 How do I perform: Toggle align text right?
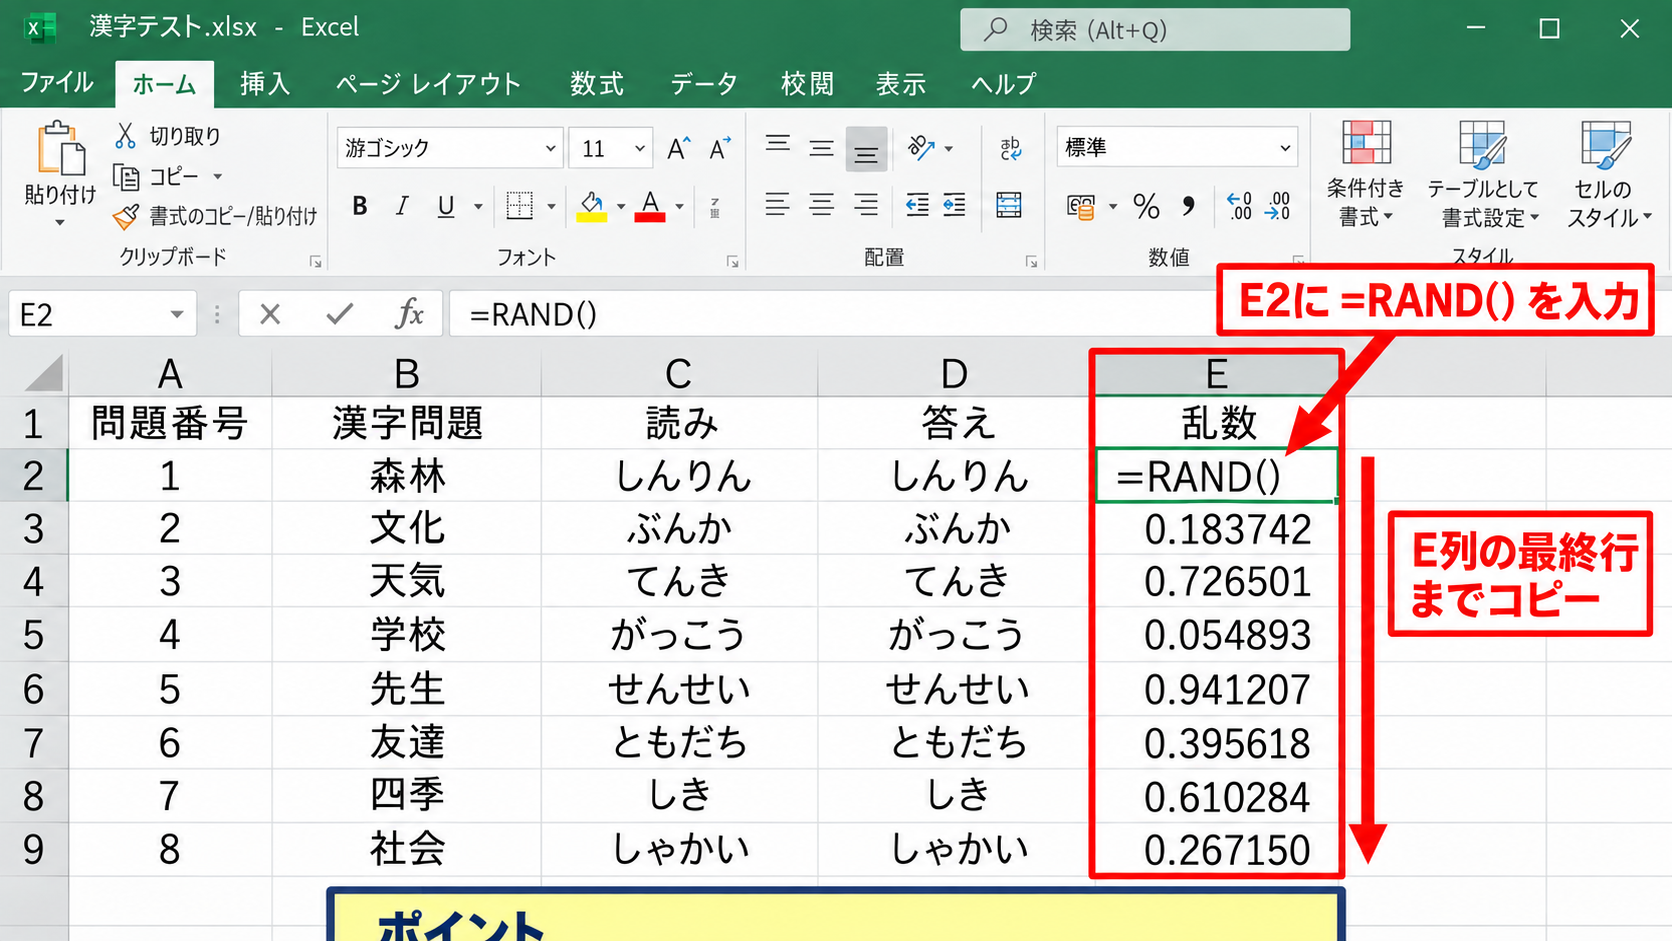pos(866,206)
